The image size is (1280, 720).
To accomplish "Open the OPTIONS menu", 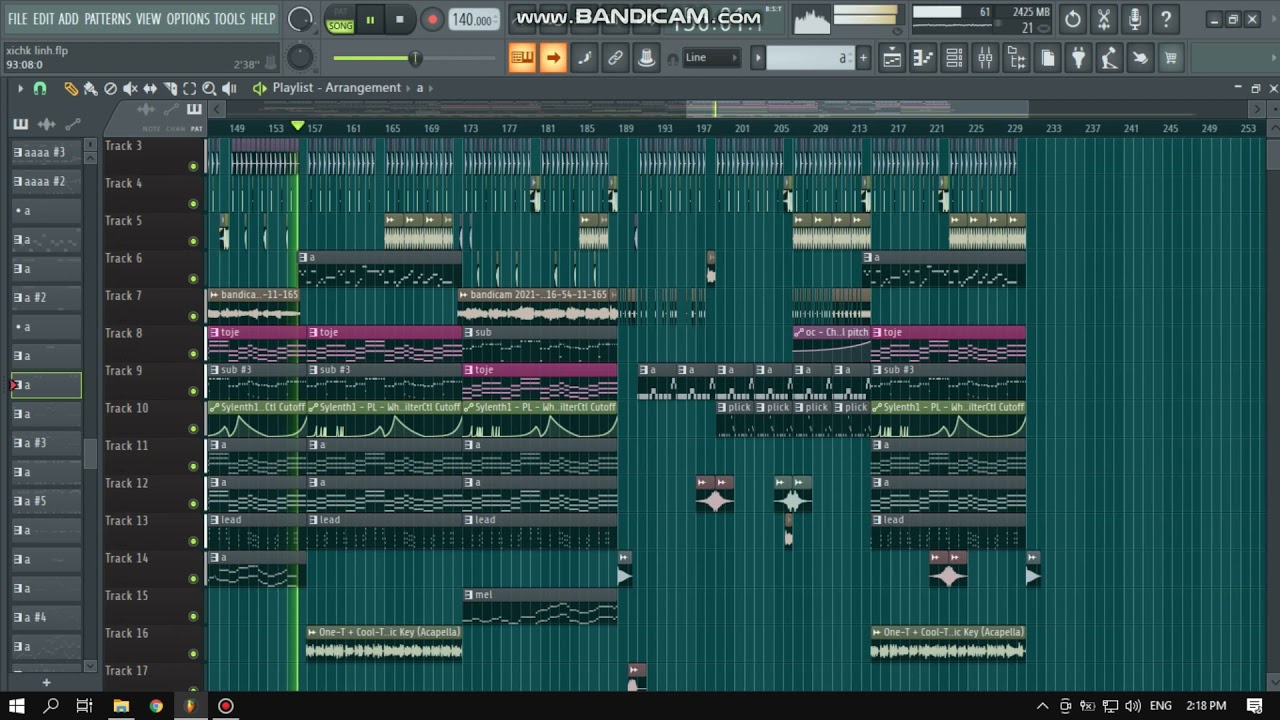I will pyautogui.click(x=188, y=19).
